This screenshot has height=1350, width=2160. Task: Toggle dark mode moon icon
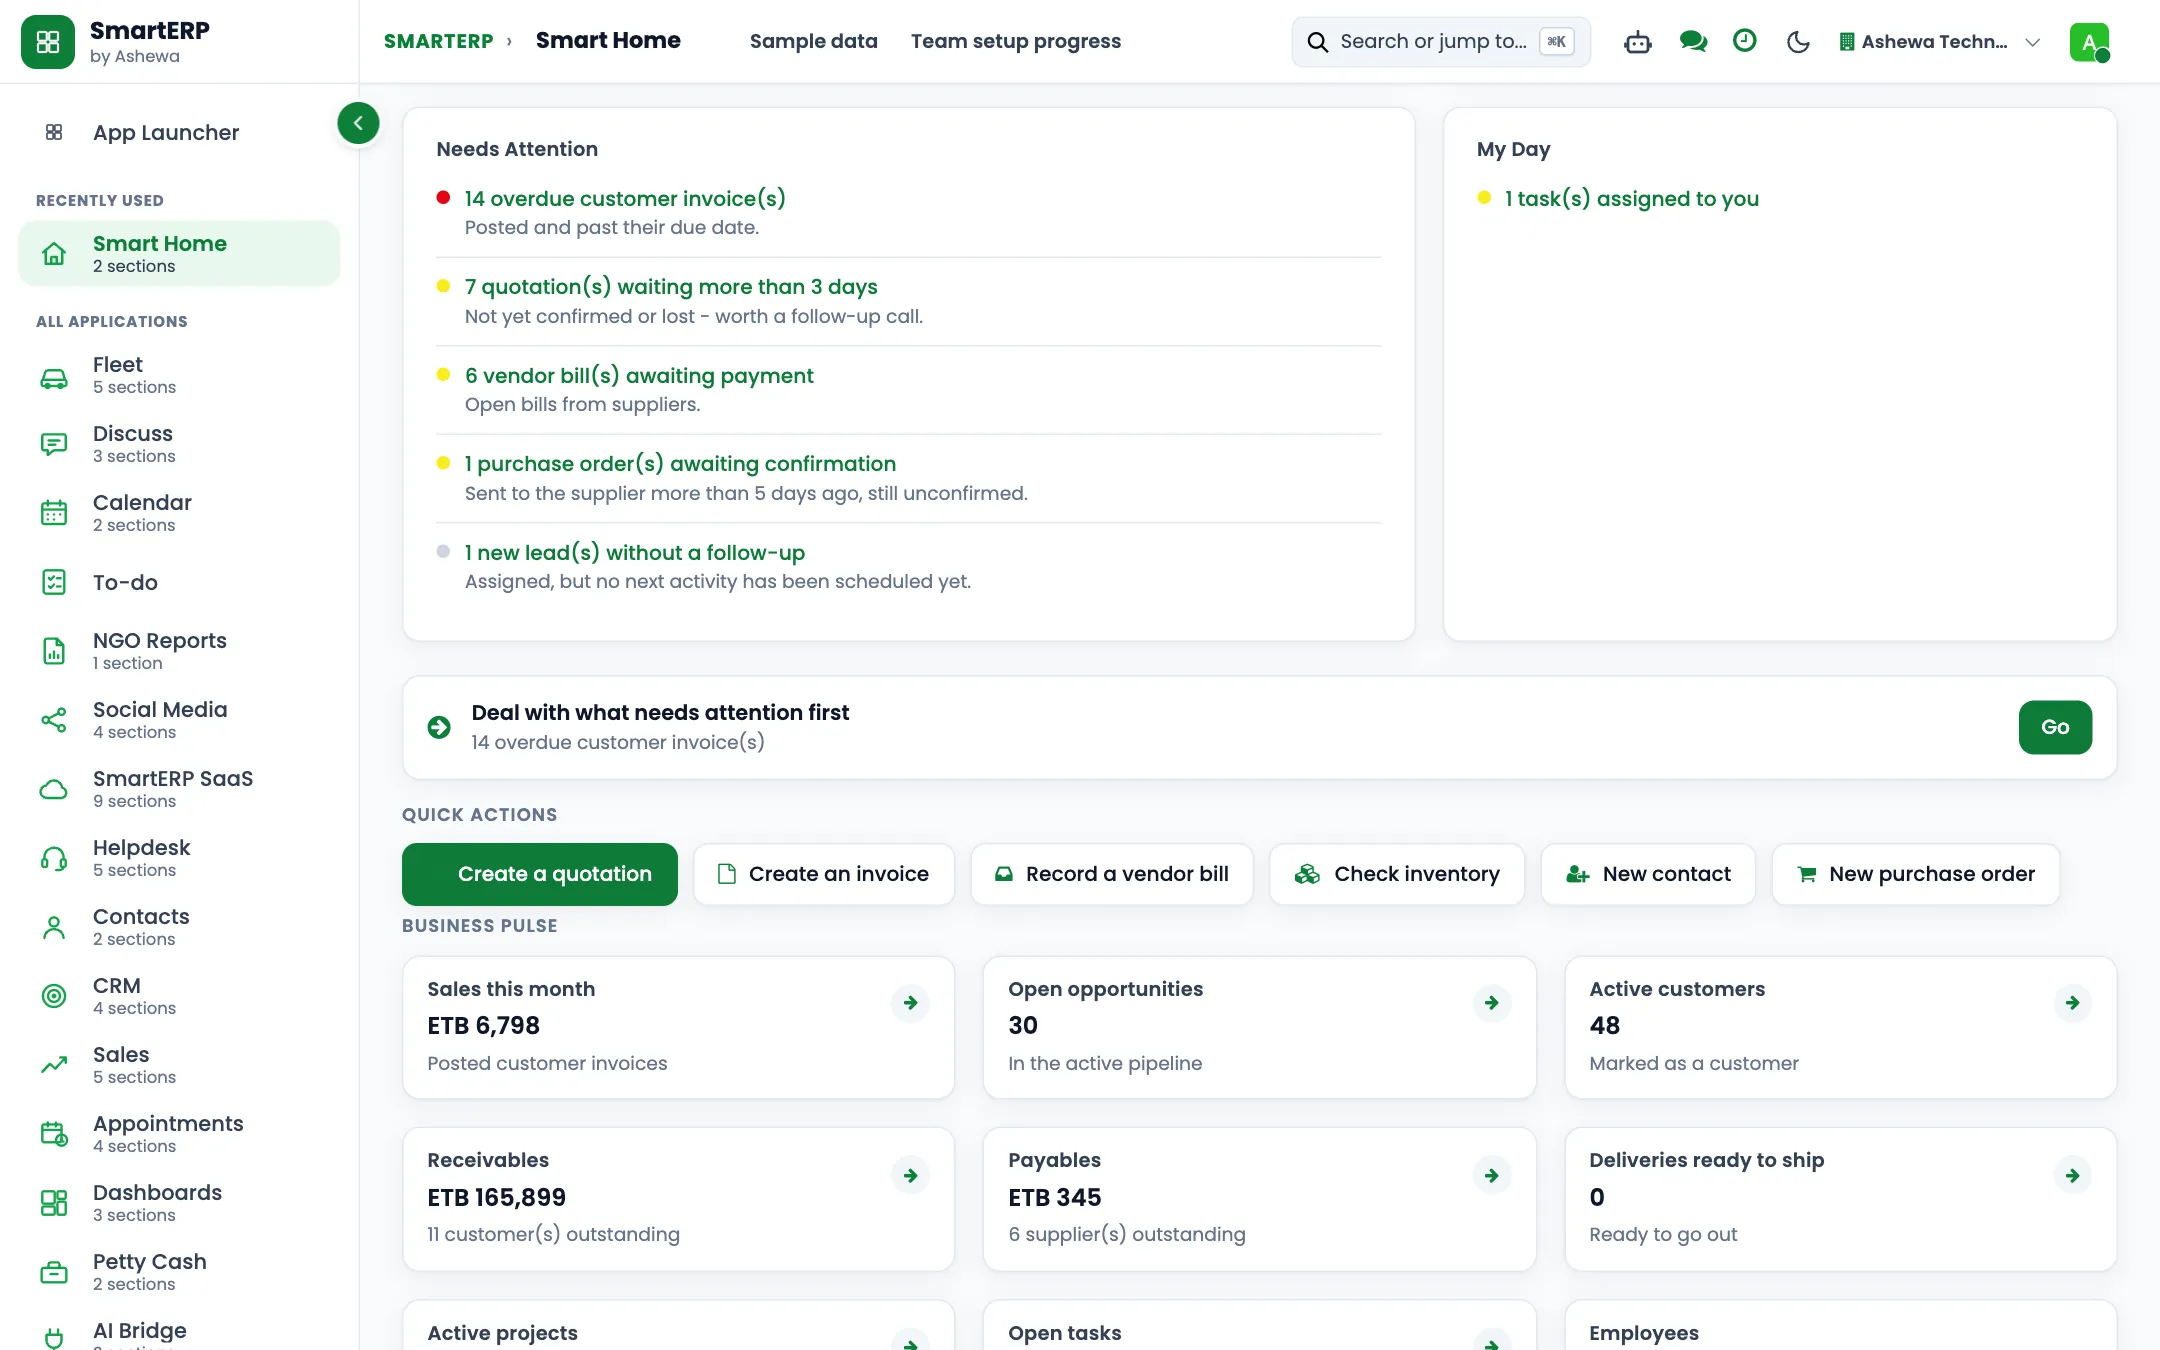pos(1798,42)
